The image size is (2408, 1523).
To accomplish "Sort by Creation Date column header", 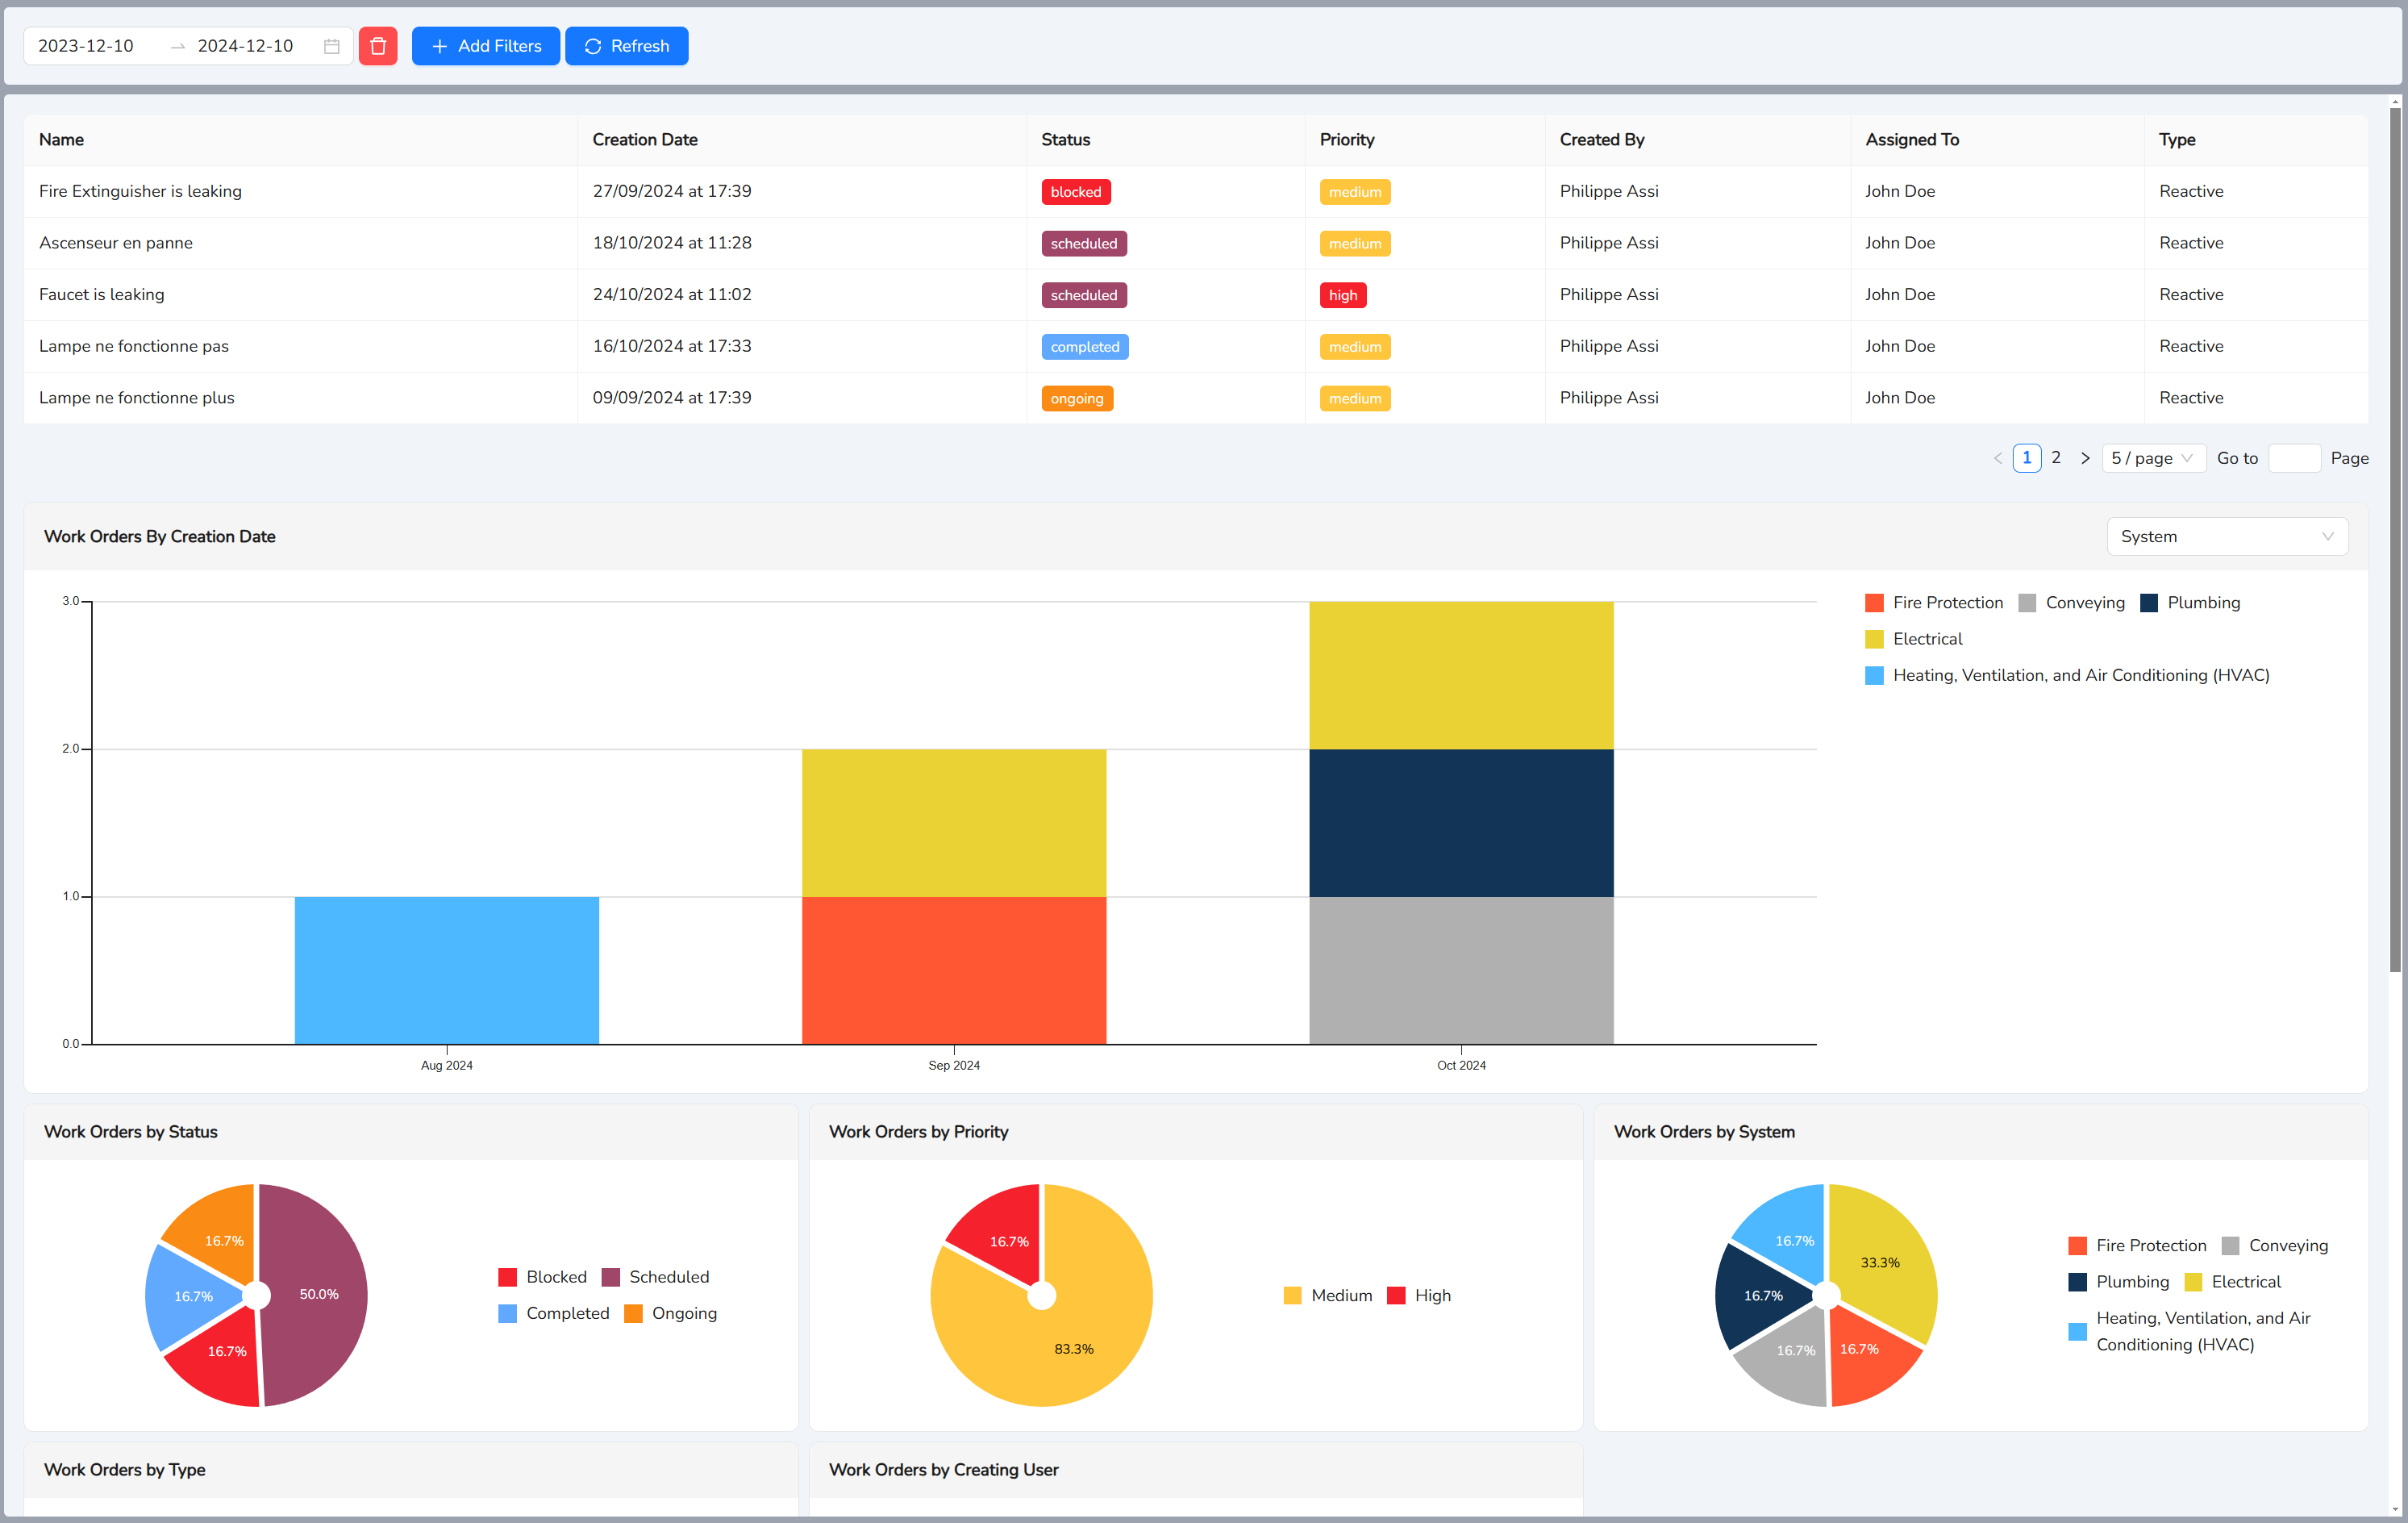I will pos(802,140).
